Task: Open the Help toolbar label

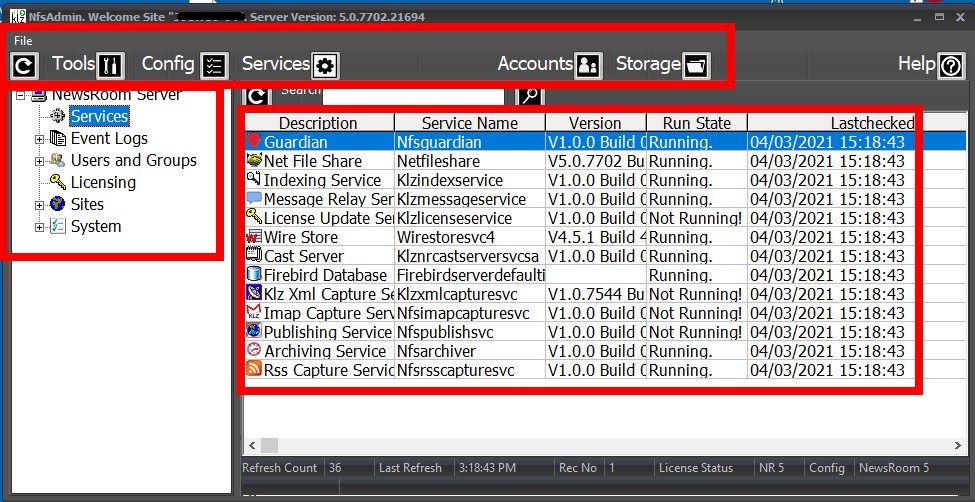Action: click(917, 63)
